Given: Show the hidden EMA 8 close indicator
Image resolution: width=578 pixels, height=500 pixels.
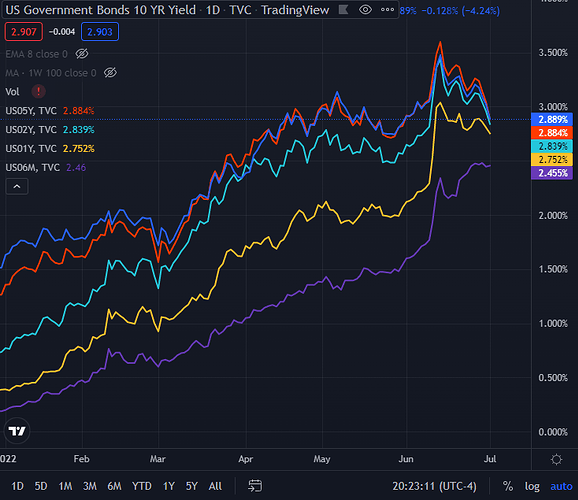Looking at the screenshot, I should [x=82, y=54].
